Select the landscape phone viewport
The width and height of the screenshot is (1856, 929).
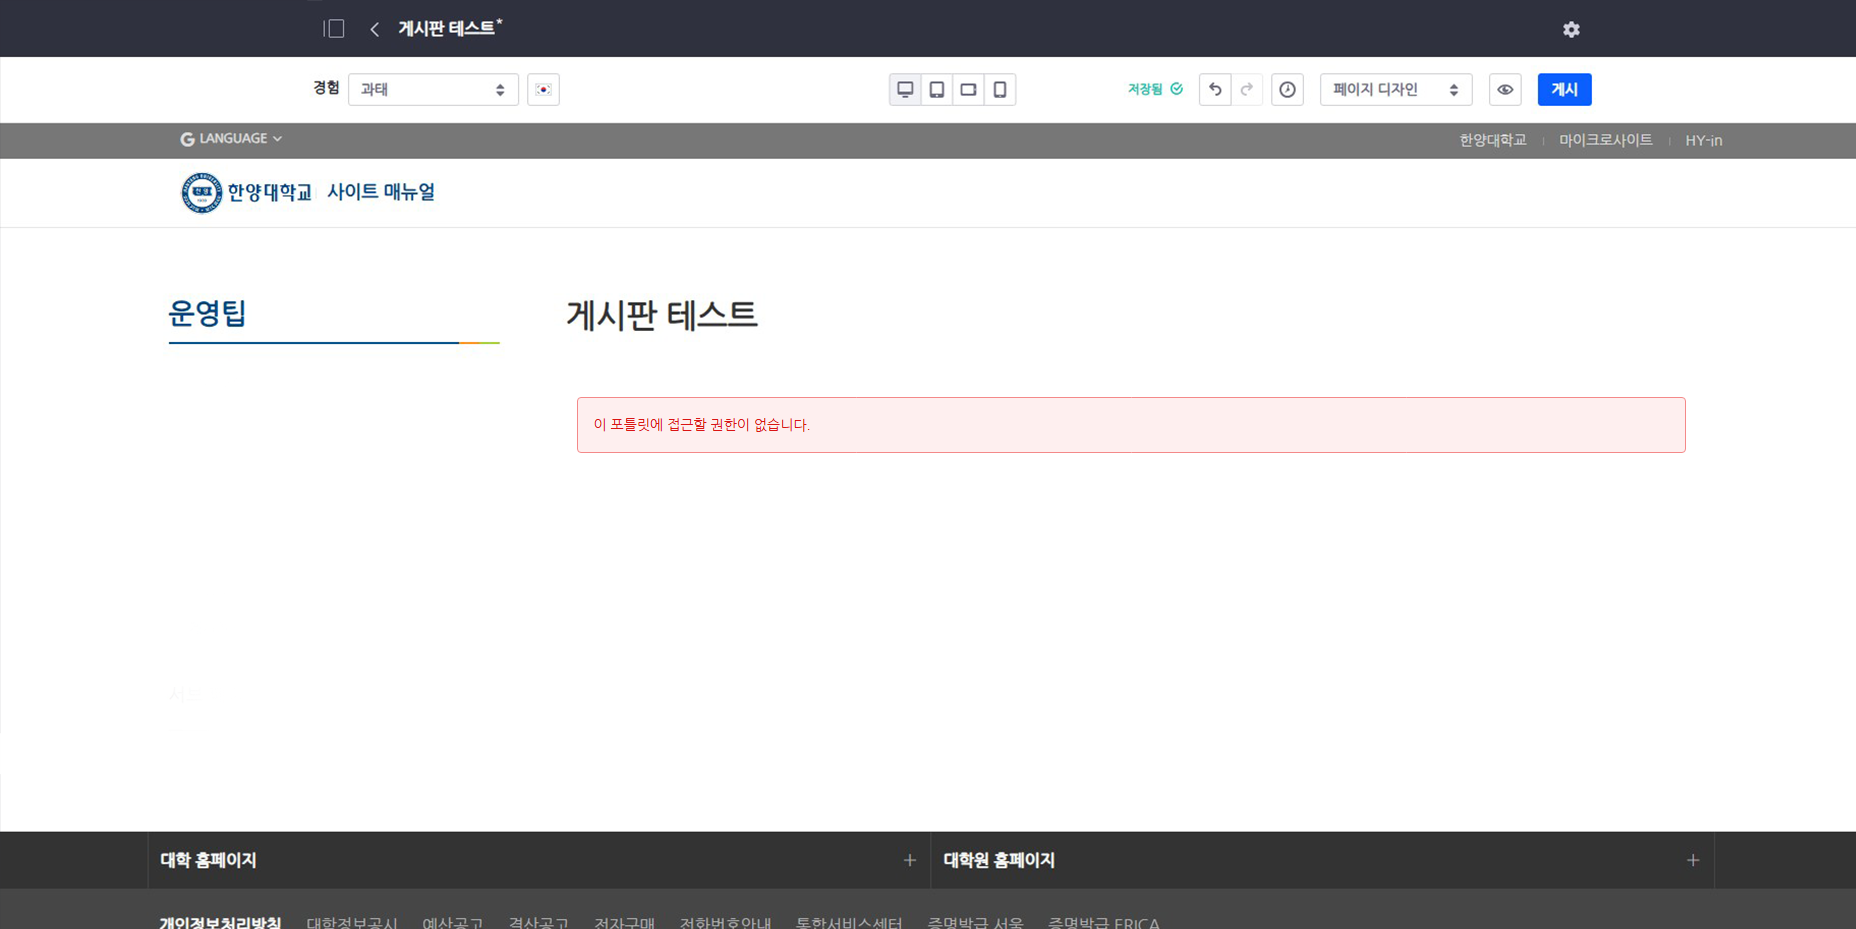click(968, 90)
